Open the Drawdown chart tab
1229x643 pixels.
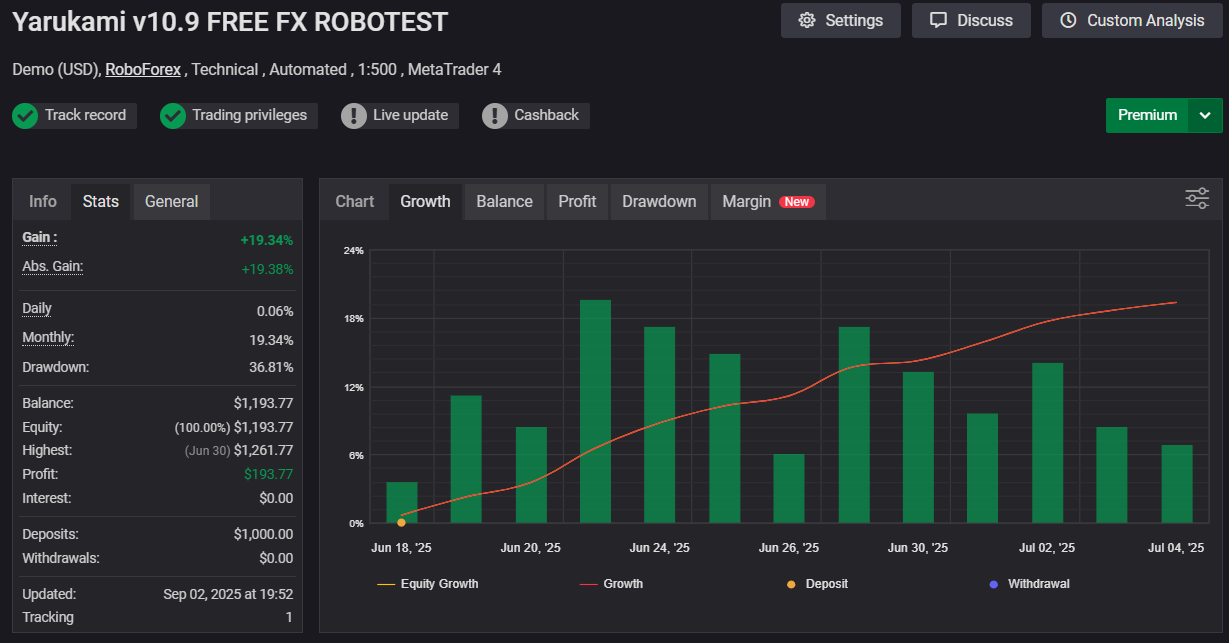coord(659,201)
